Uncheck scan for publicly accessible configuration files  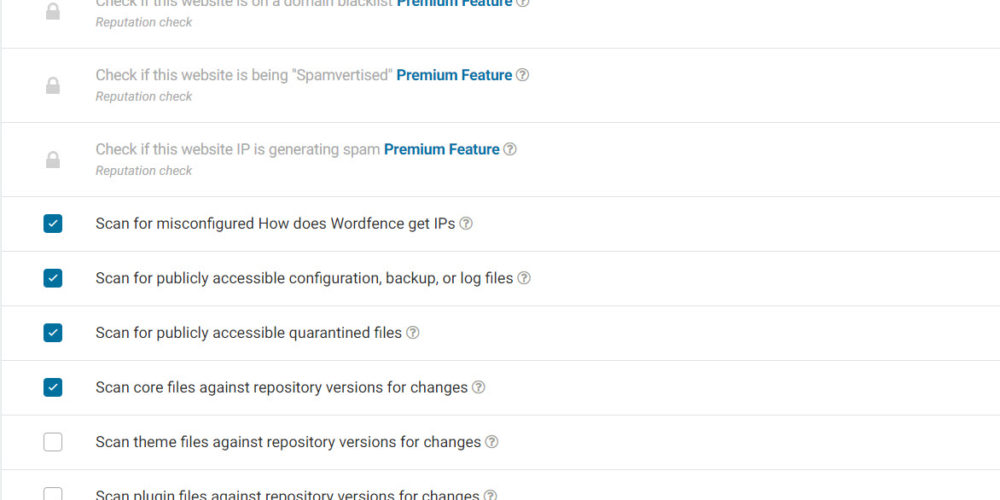click(x=53, y=278)
